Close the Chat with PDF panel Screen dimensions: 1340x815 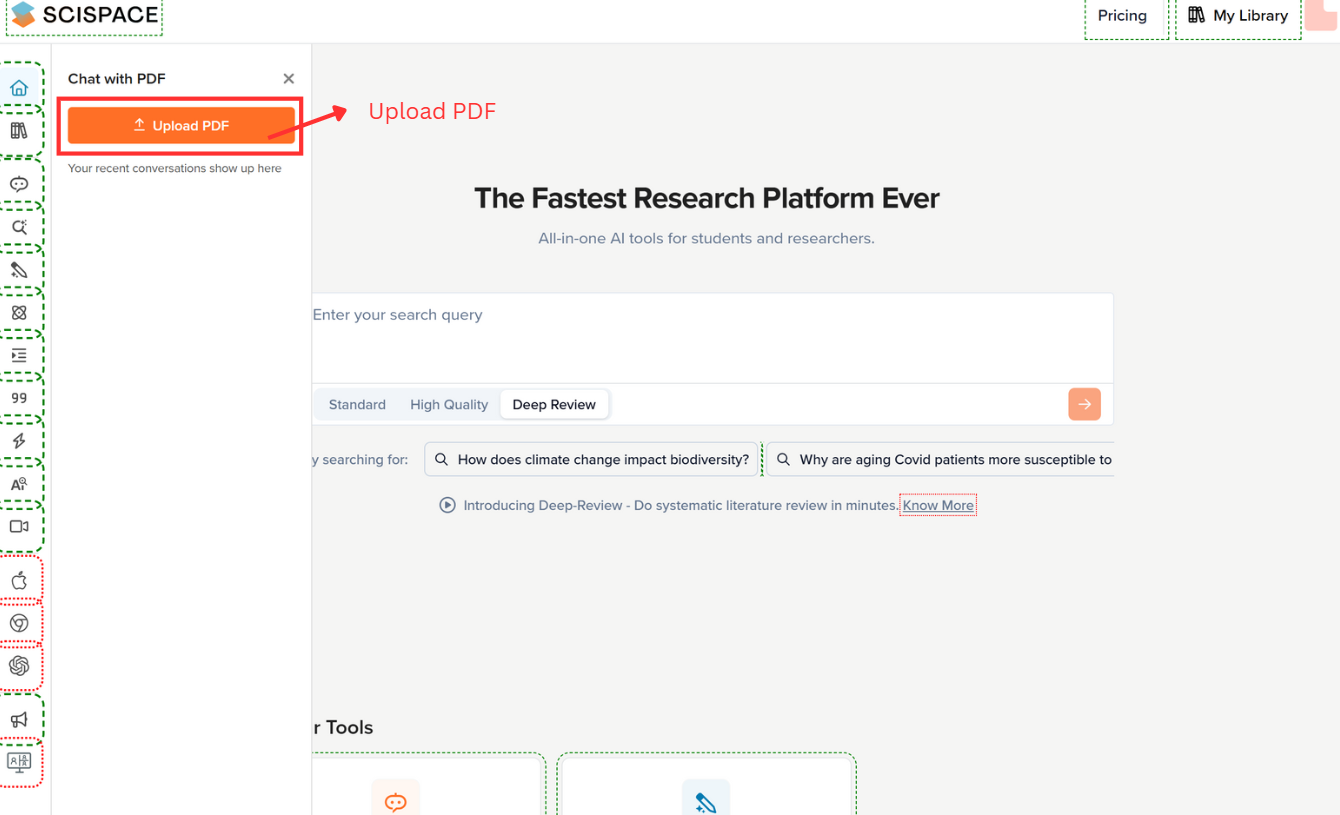(x=288, y=79)
